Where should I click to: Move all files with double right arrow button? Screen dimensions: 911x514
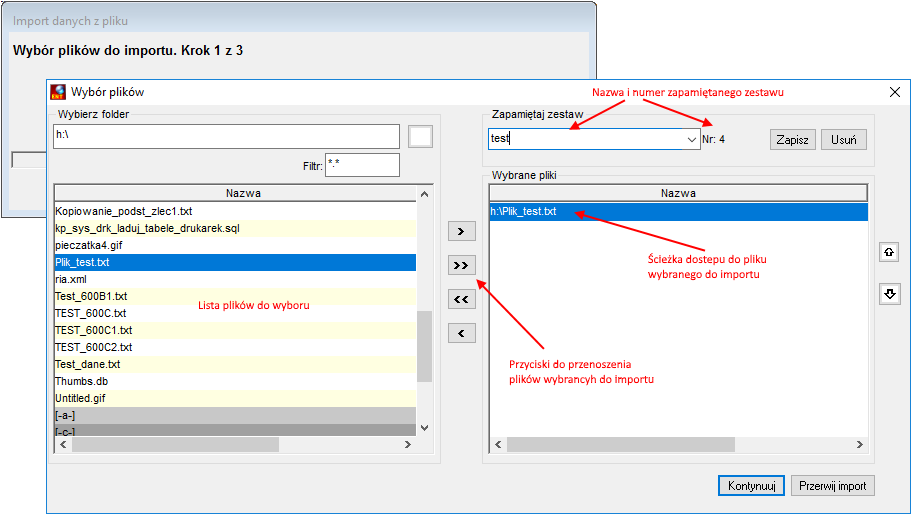coord(461,265)
